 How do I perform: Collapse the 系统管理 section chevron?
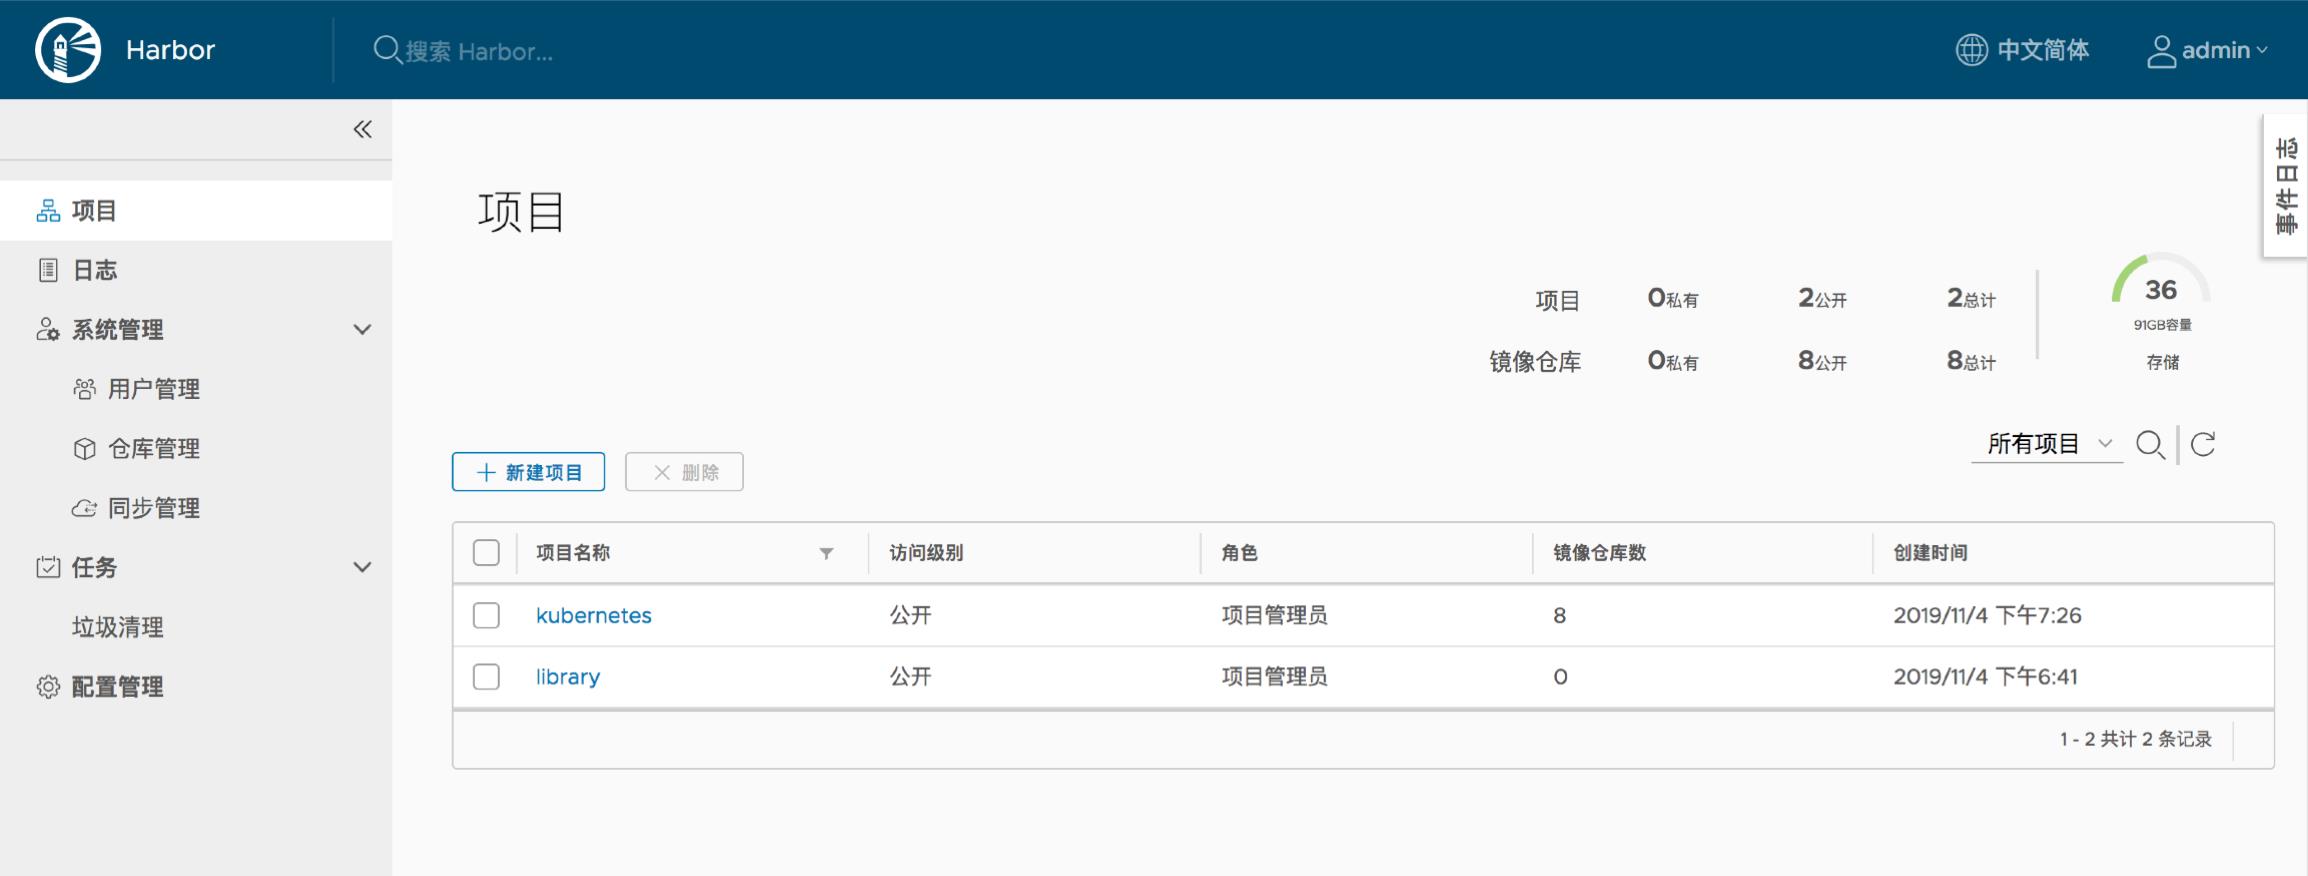pyautogui.click(x=362, y=329)
